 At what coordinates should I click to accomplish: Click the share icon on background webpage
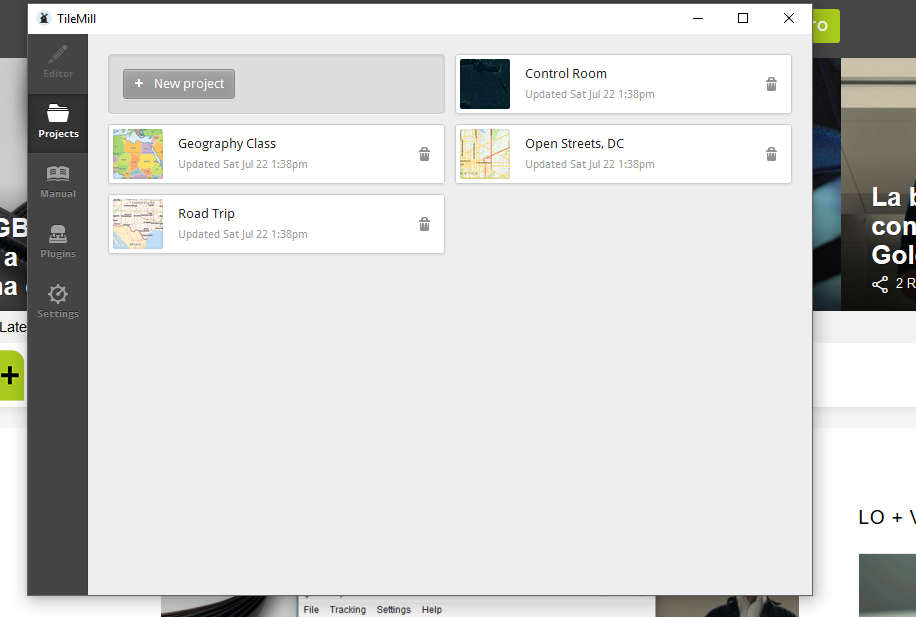click(x=880, y=284)
